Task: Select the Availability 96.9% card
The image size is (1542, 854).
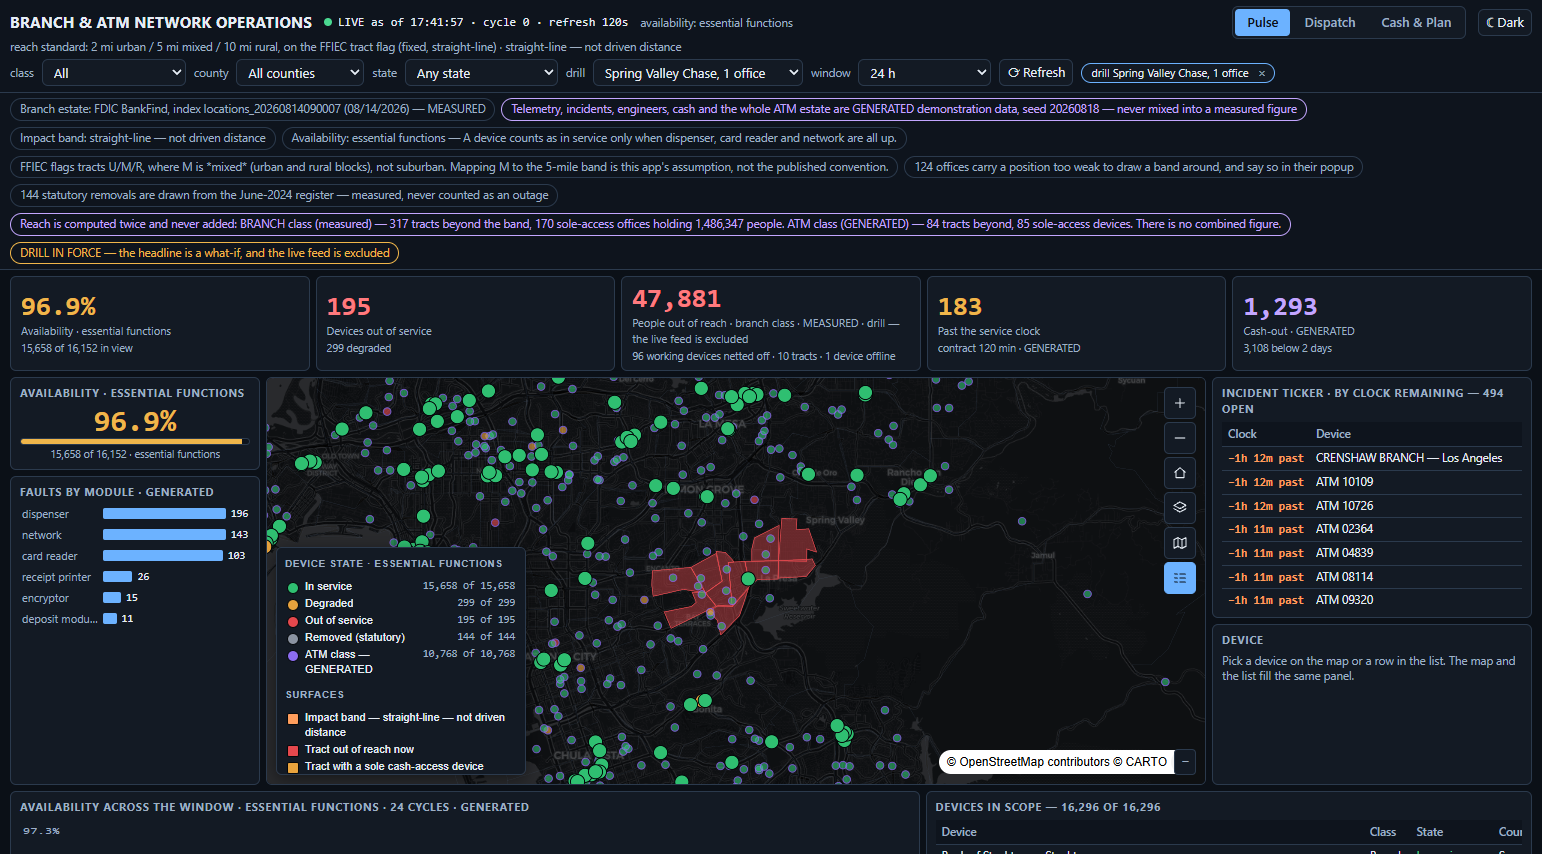Action: coord(159,324)
